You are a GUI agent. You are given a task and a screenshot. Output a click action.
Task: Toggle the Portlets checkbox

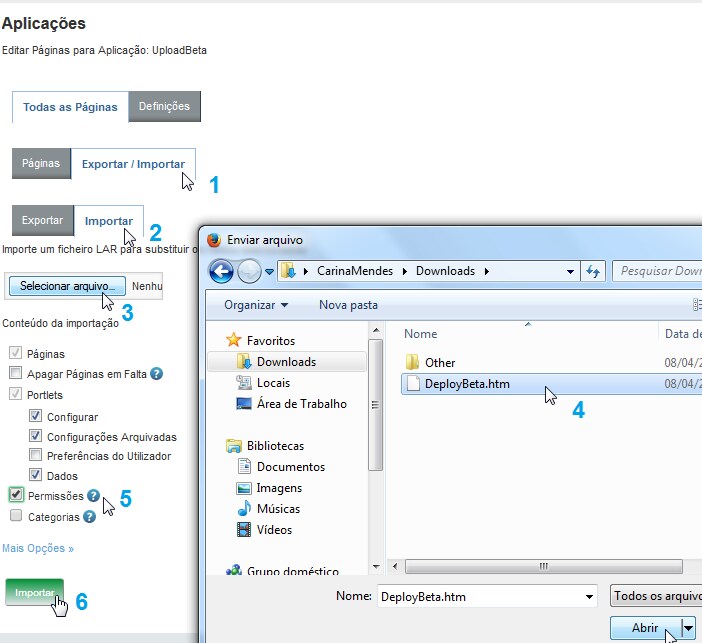pos(15,394)
